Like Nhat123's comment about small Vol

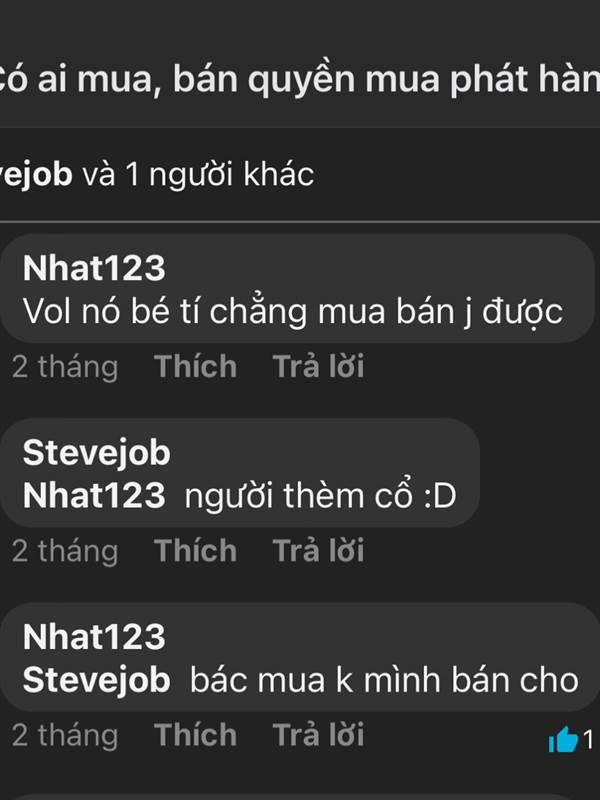[x=195, y=366]
